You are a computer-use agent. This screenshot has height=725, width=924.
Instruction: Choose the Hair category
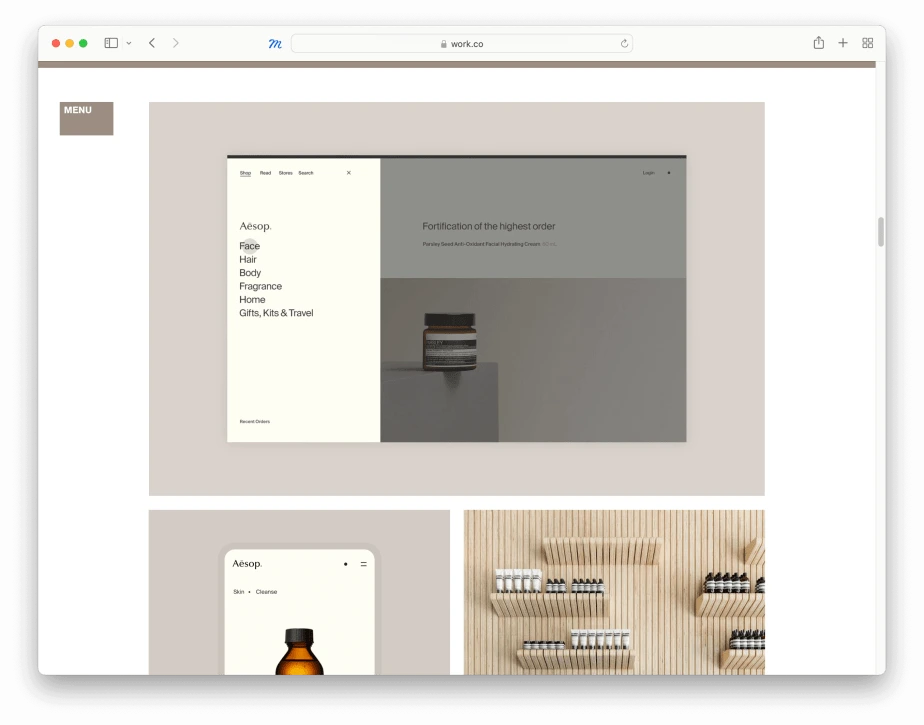pyautogui.click(x=248, y=259)
